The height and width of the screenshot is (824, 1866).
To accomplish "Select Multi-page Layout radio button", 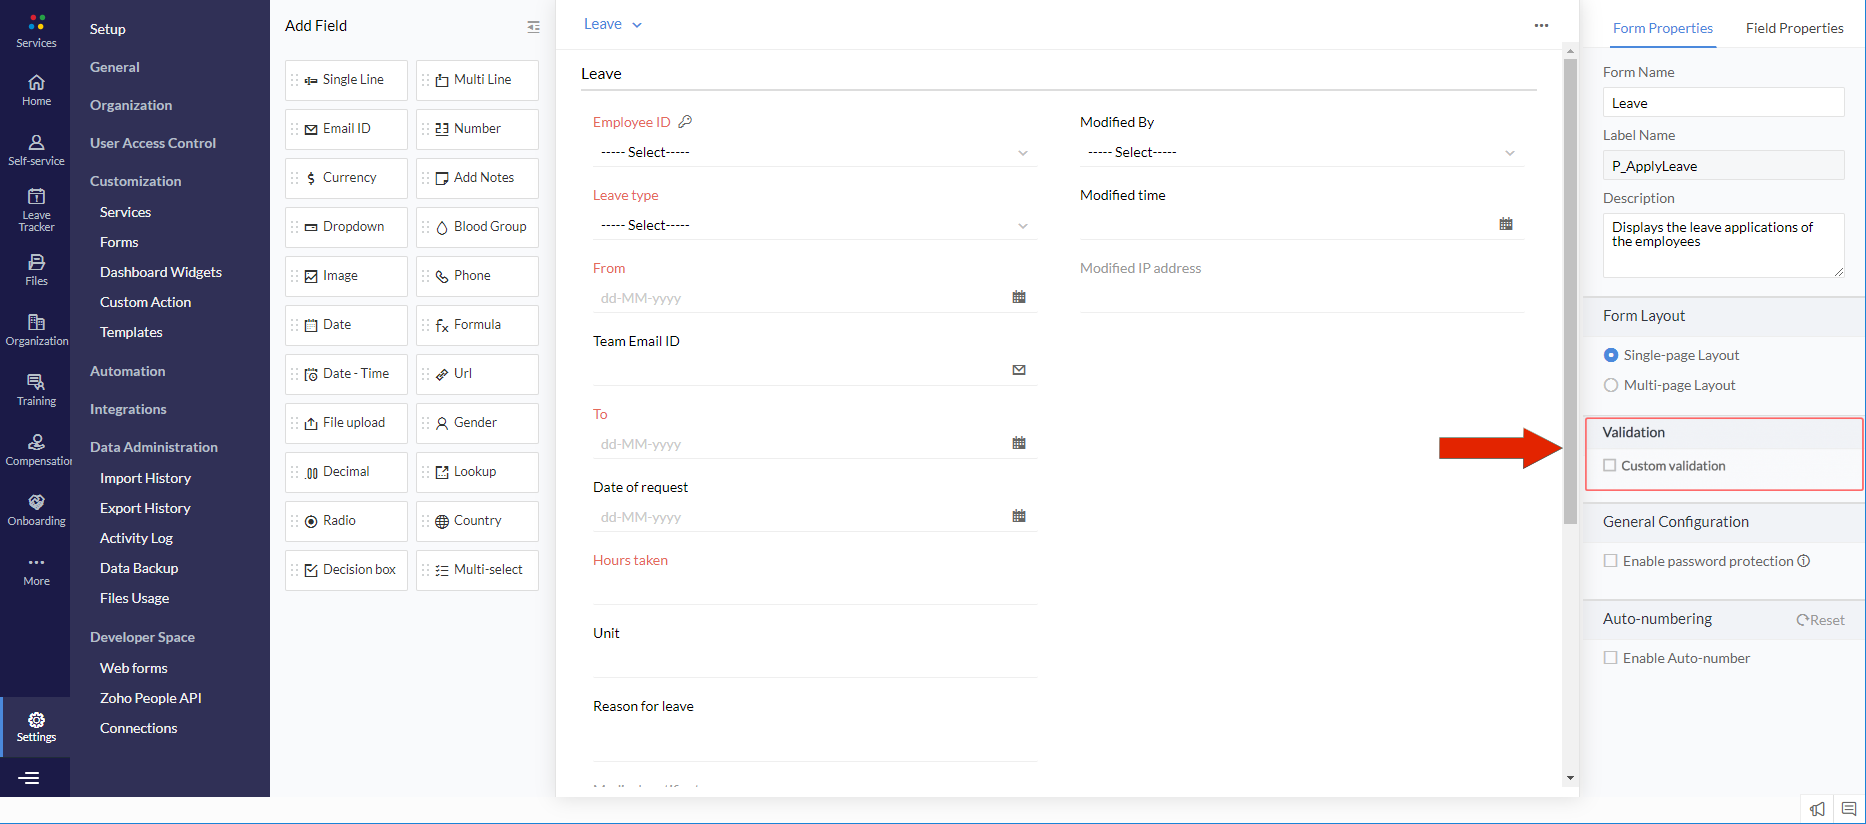I will [1611, 385].
